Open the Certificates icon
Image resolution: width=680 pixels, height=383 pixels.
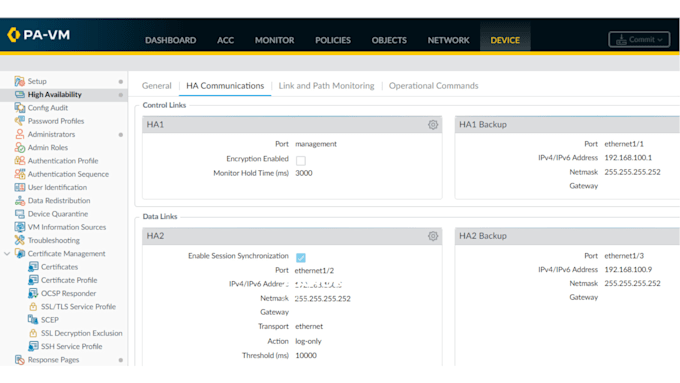(x=33, y=267)
